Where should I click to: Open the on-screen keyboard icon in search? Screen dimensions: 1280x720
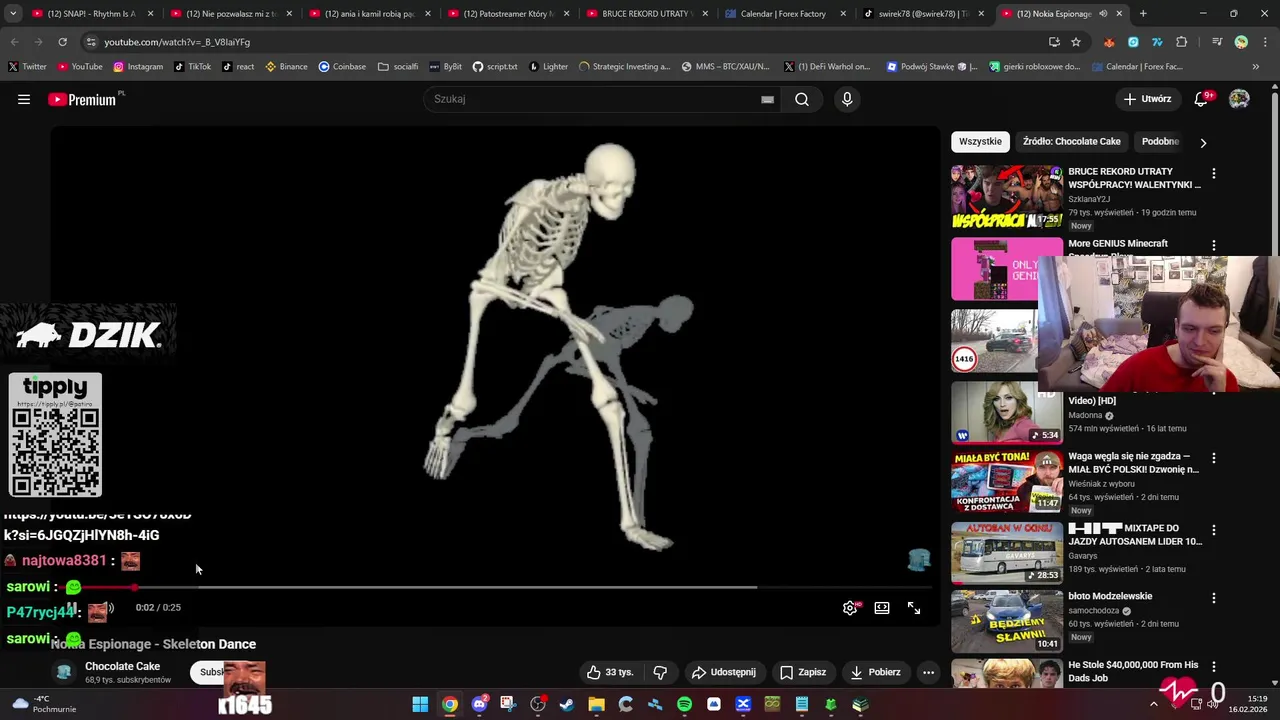(767, 99)
